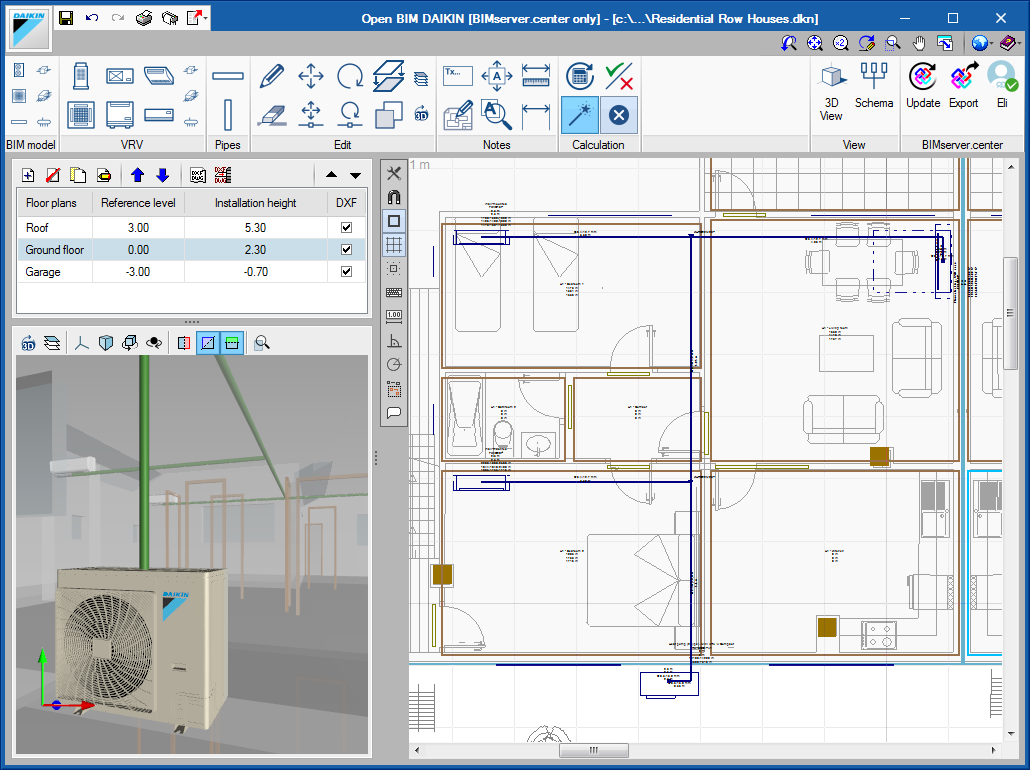Delete the floor plan with the red-slash icon

coord(53,175)
